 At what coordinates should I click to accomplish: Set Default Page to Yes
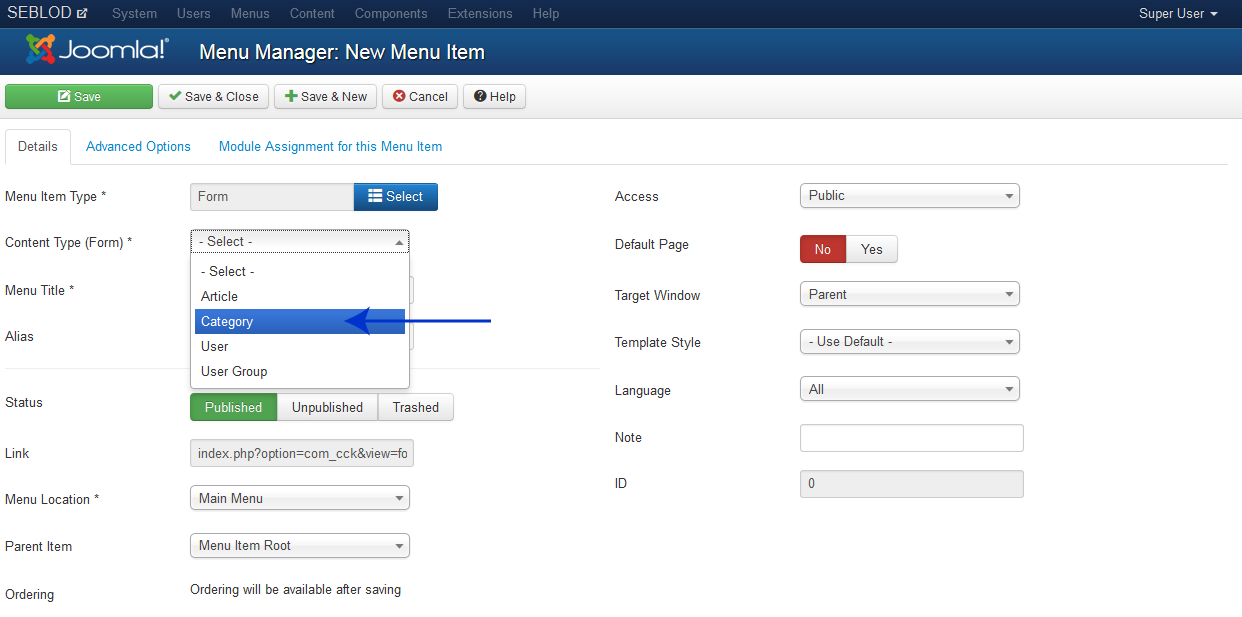pos(871,249)
